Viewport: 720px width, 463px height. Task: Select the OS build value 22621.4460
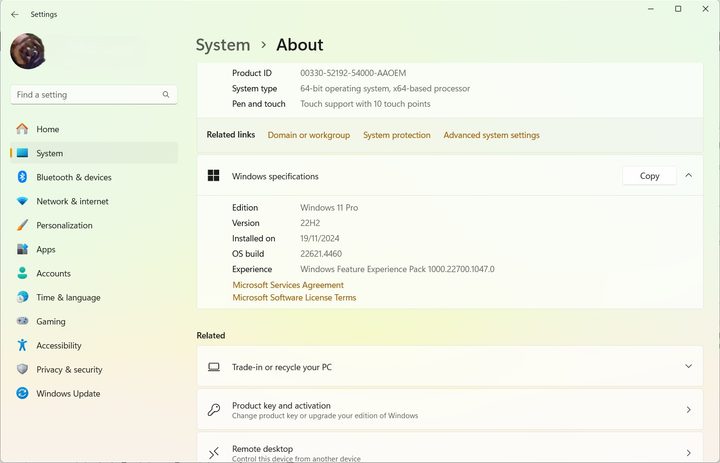point(321,254)
